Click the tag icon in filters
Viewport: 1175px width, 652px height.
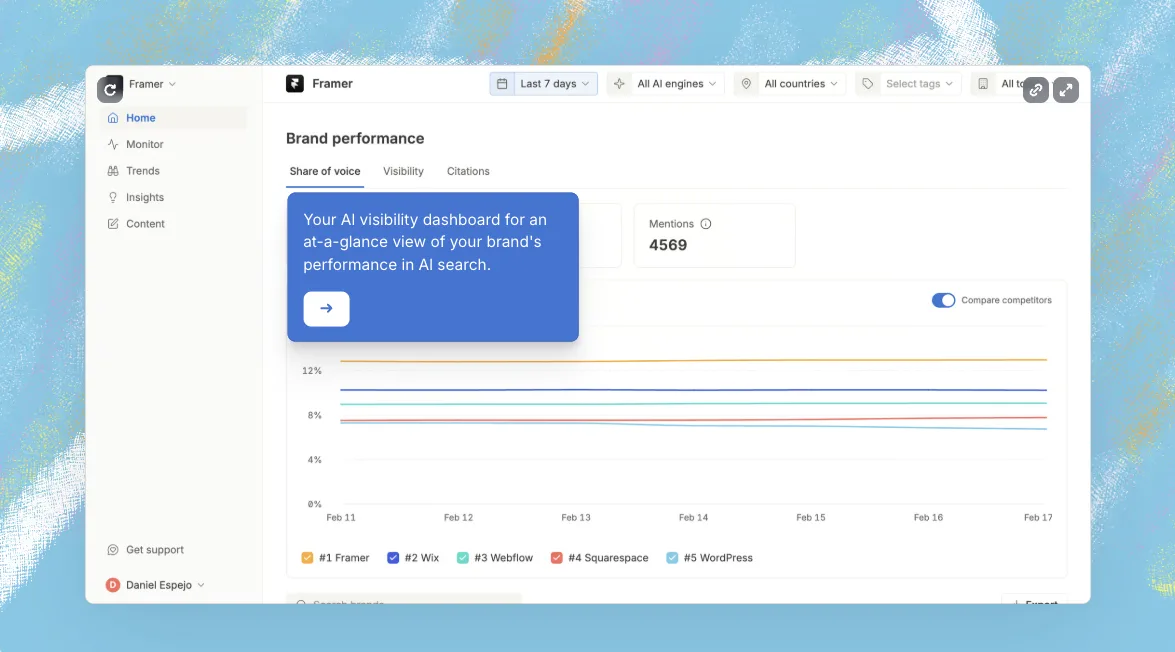[x=868, y=84]
